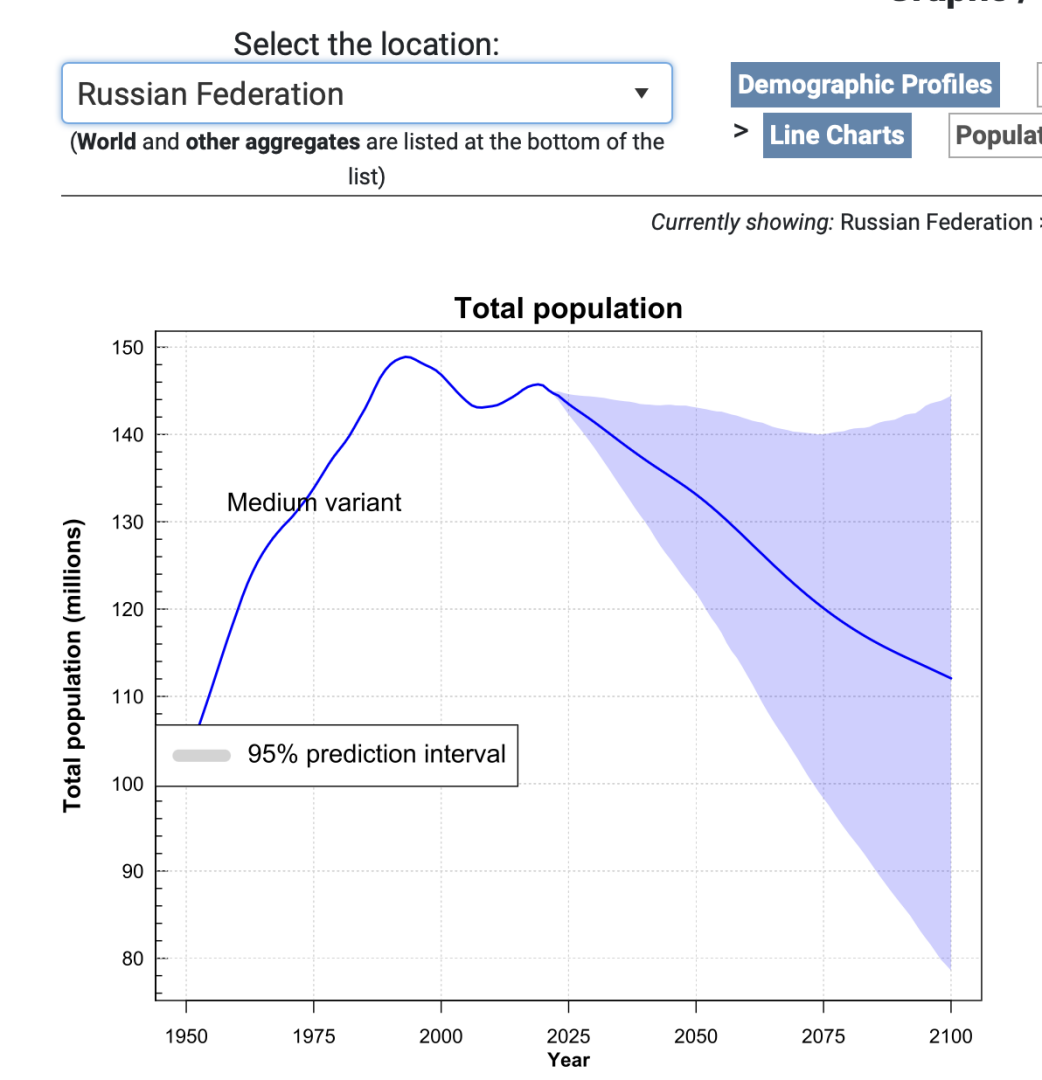
Task: Click the "95% prediction interval" legend text
Action: pos(376,754)
